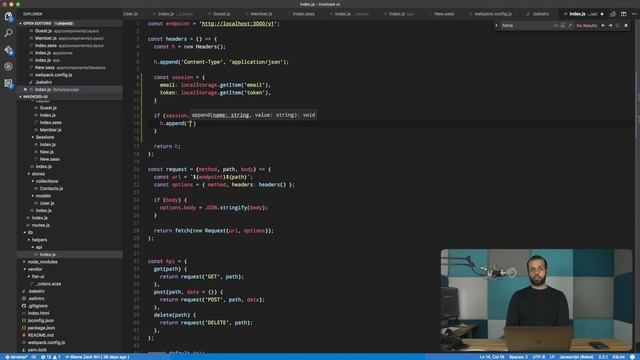Open errors and warnings count in the status bar

51,357
